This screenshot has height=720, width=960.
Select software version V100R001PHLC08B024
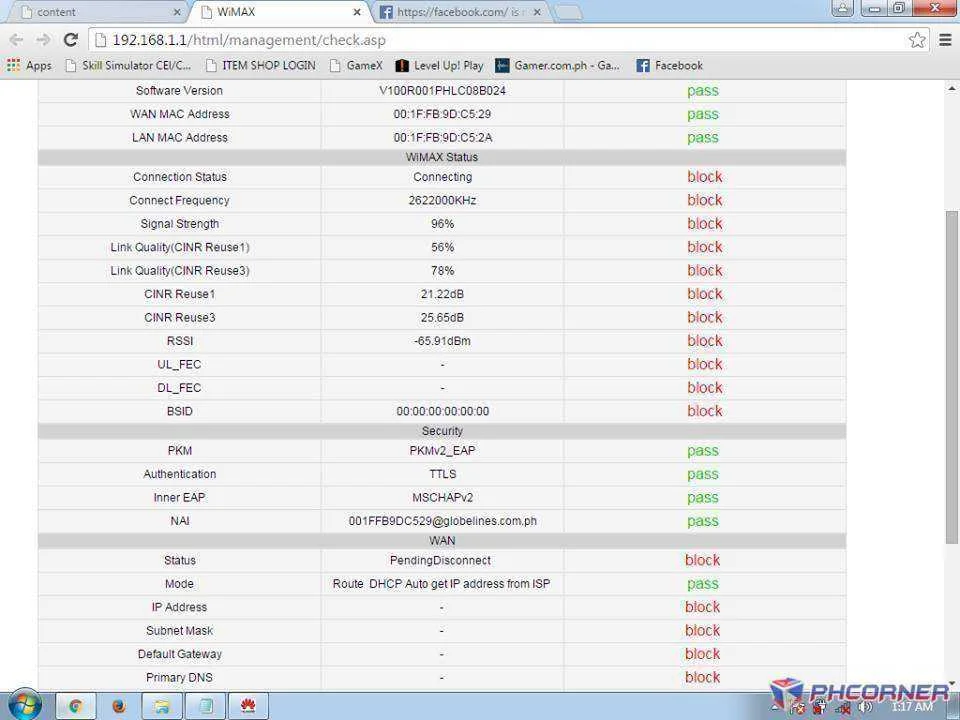coord(442,91)
